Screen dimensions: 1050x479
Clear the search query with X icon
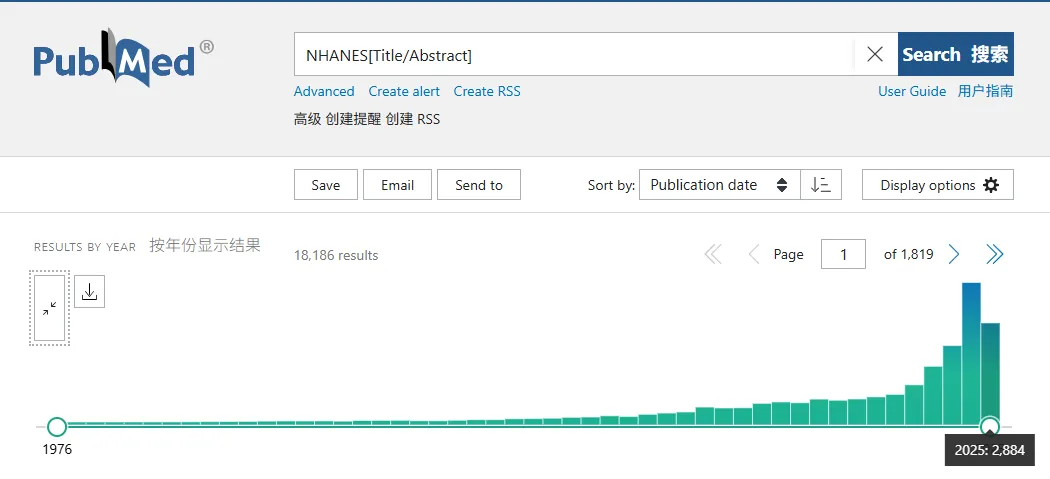click(875, 54)
